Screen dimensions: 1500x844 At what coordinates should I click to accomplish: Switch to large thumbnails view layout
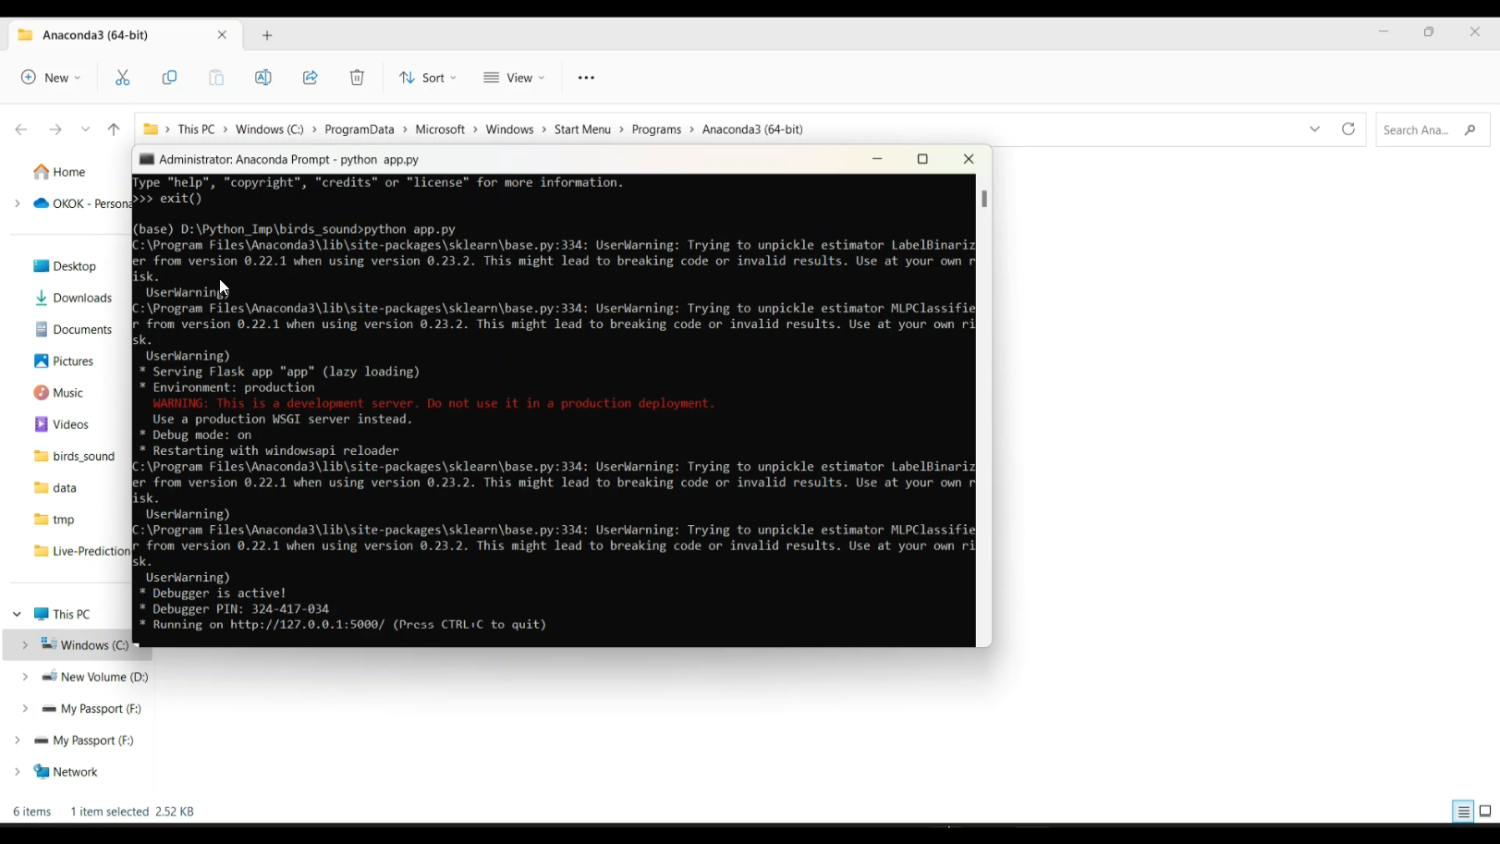coord(1485,812)
